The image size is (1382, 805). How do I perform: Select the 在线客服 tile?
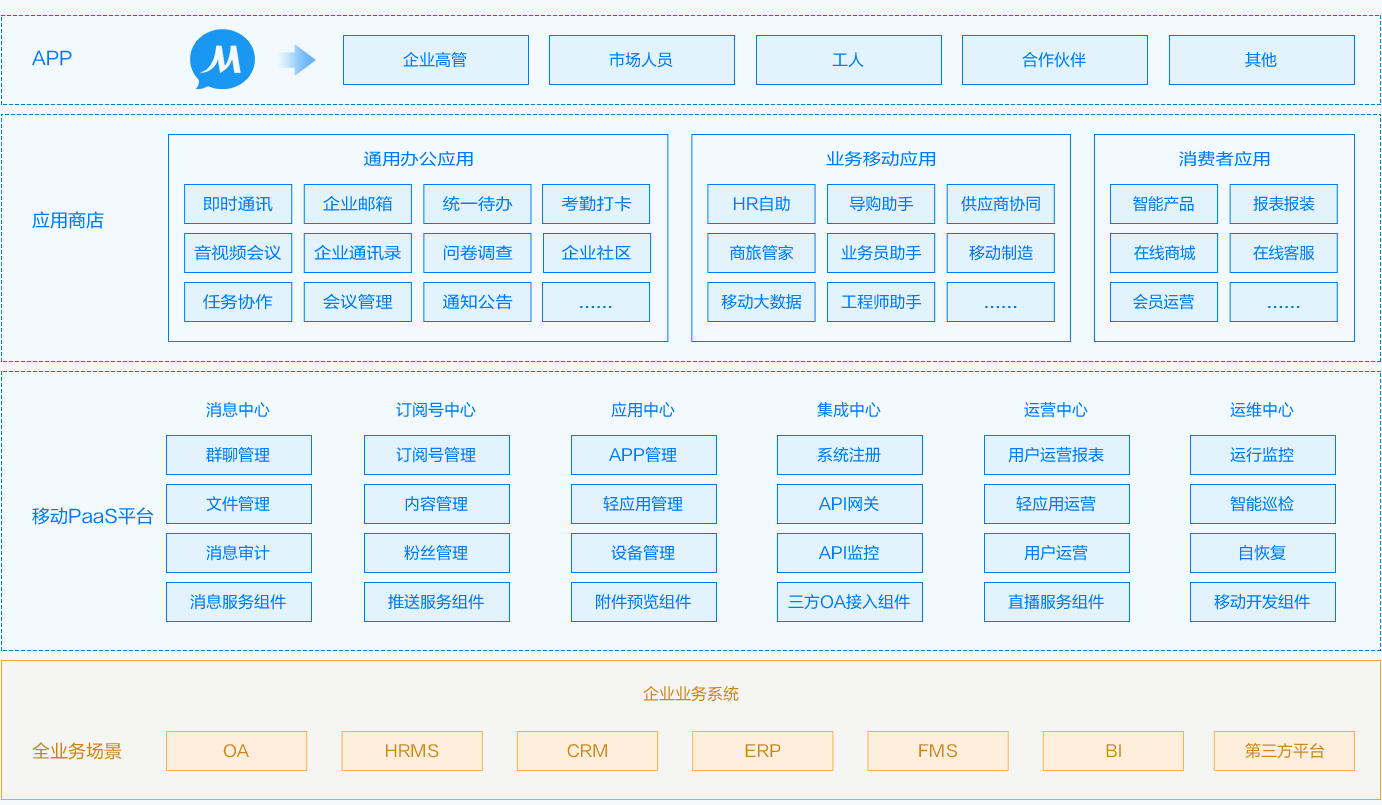pos(1284,253)
